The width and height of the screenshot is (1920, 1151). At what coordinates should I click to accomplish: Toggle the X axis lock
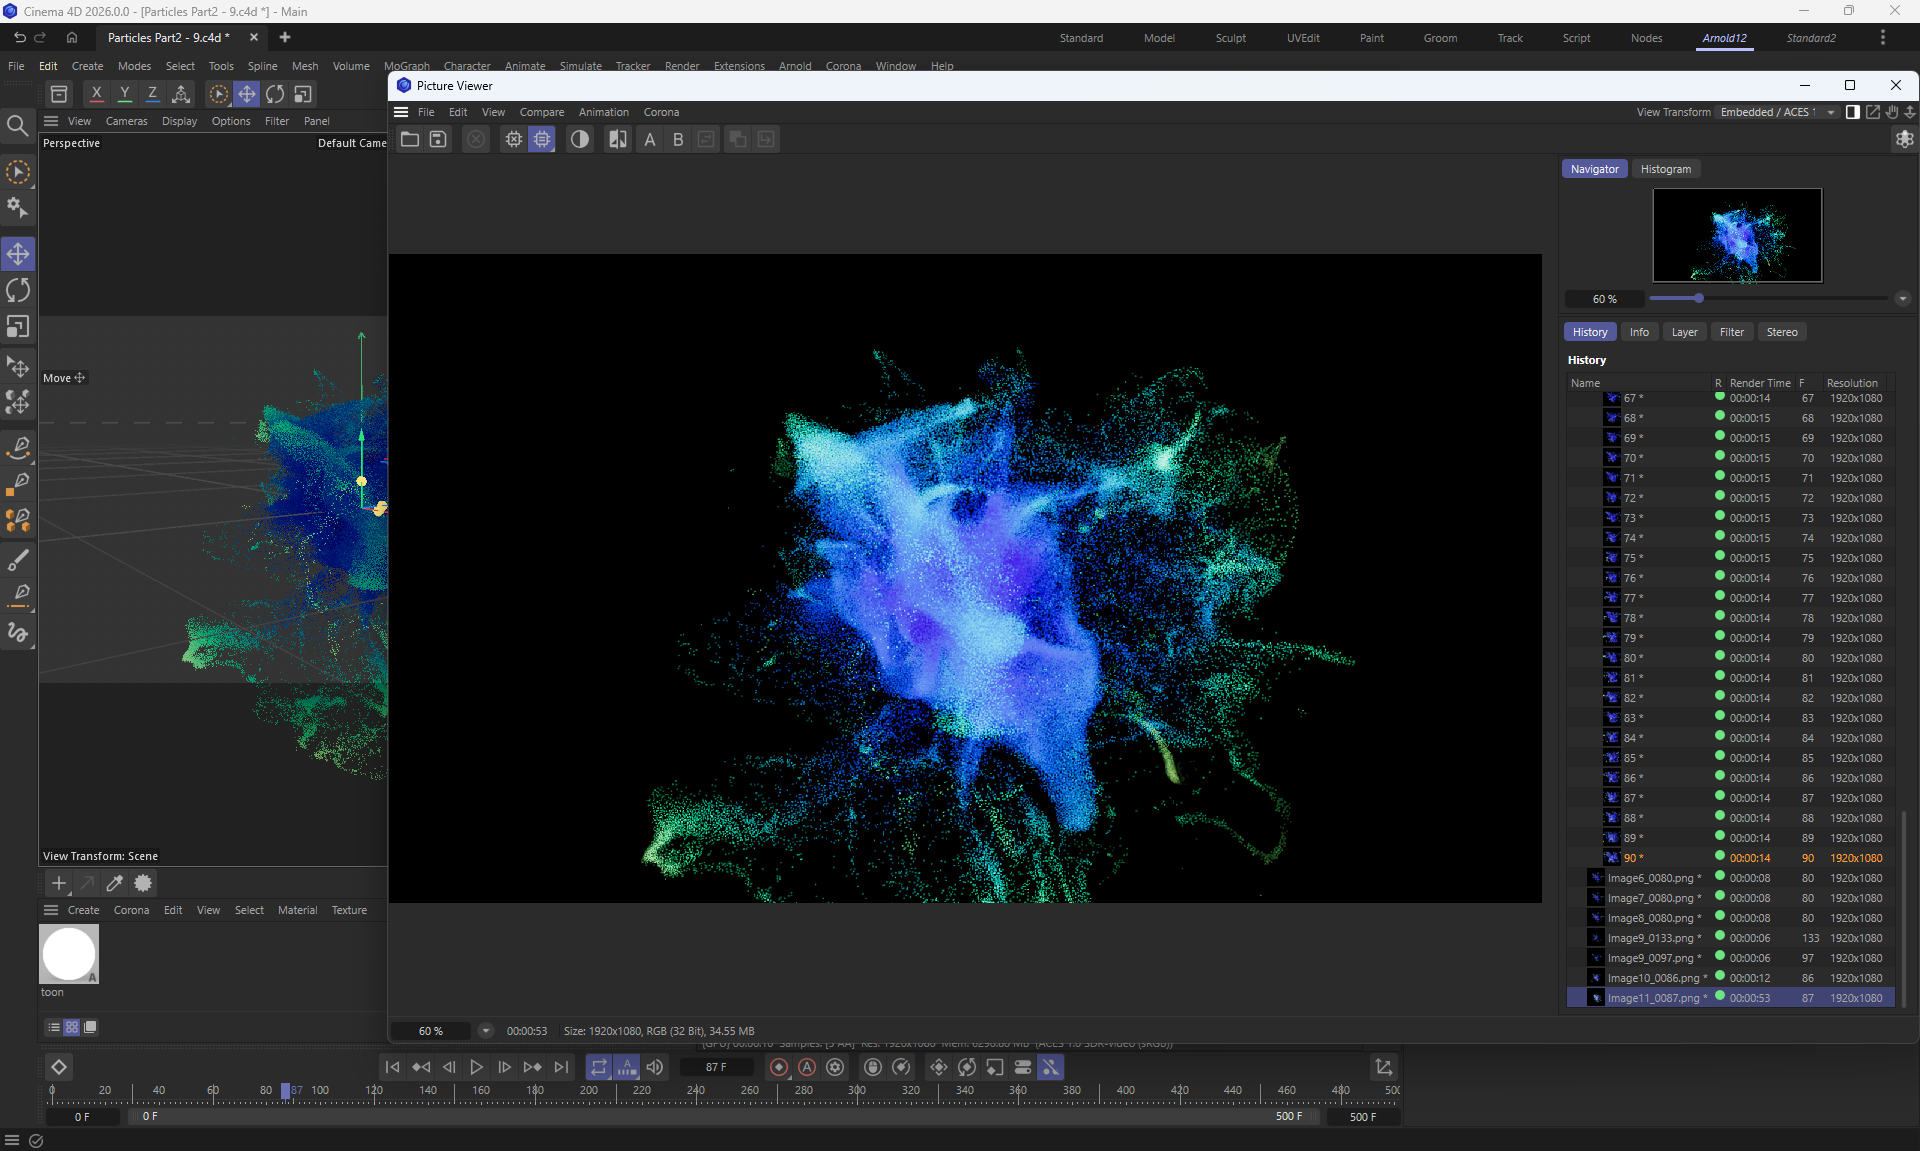96,94
